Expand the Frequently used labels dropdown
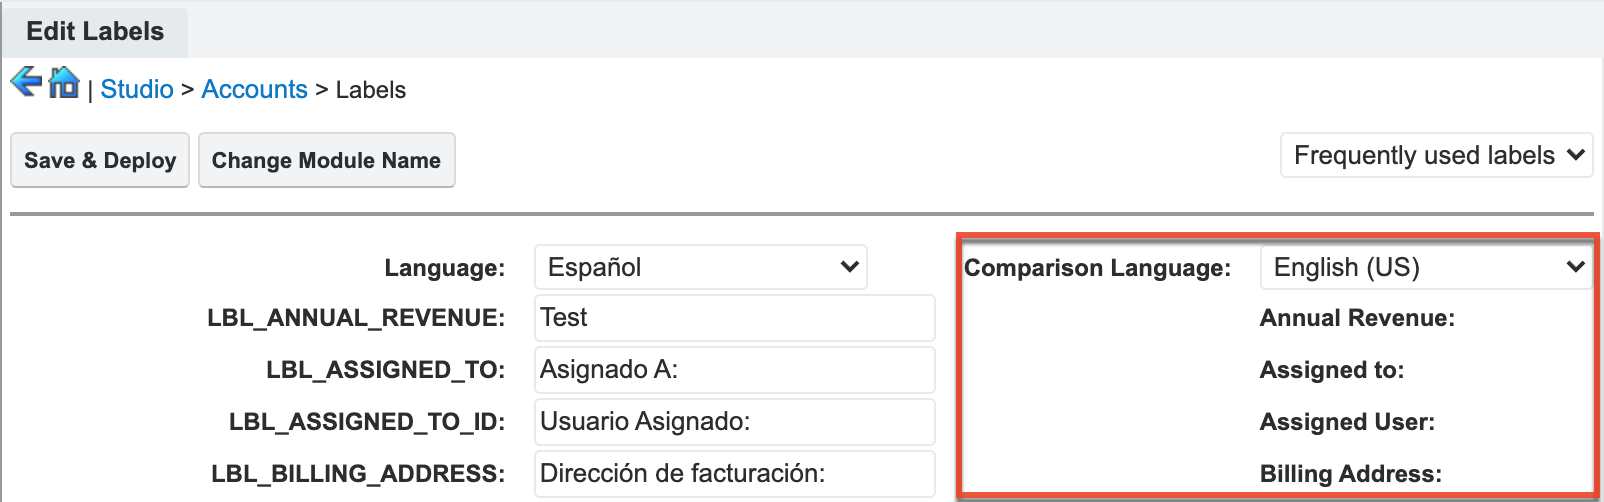The image size is (1604, 502). pos(1436,156)
